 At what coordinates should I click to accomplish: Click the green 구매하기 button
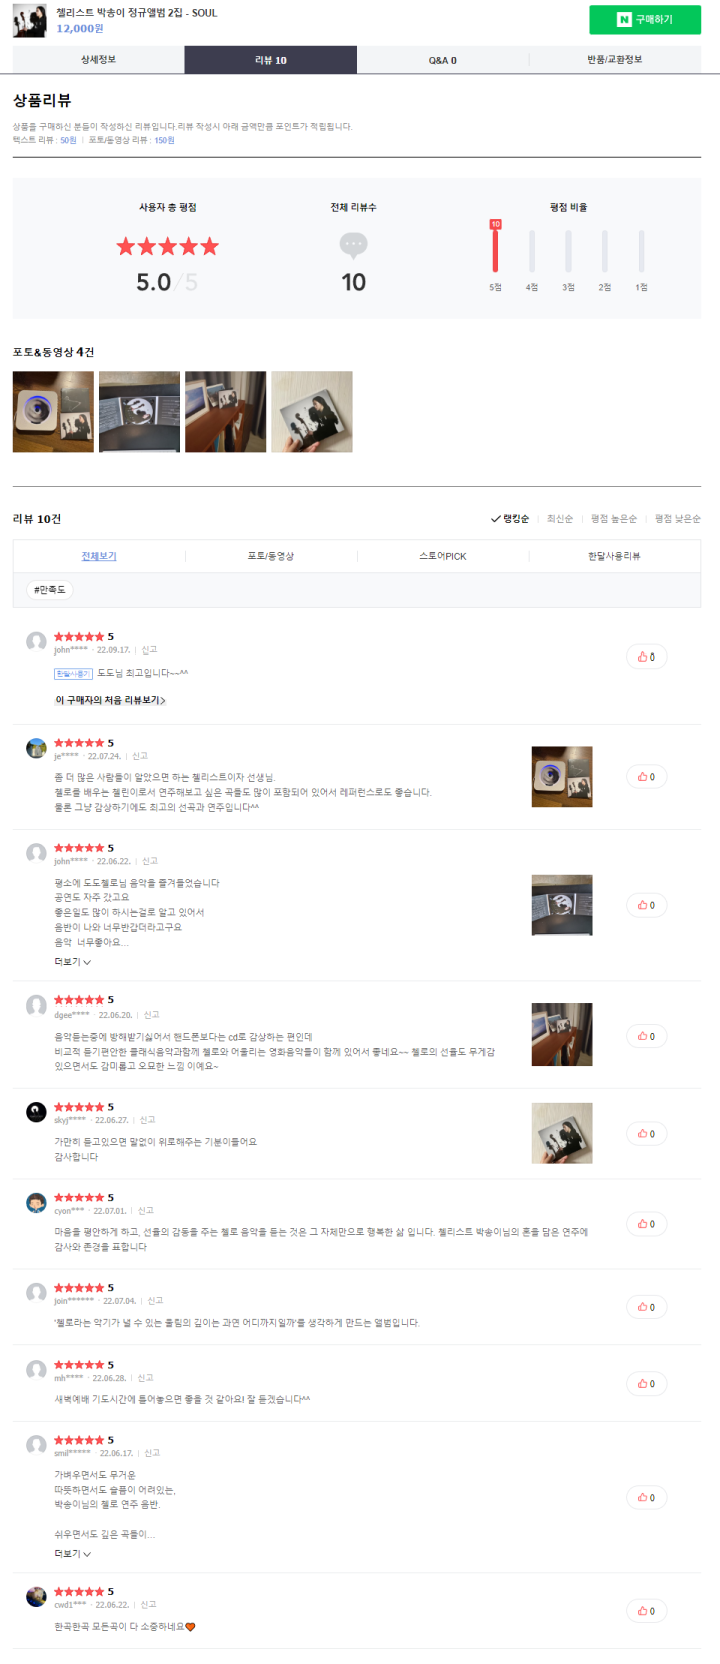coord(644,20)
